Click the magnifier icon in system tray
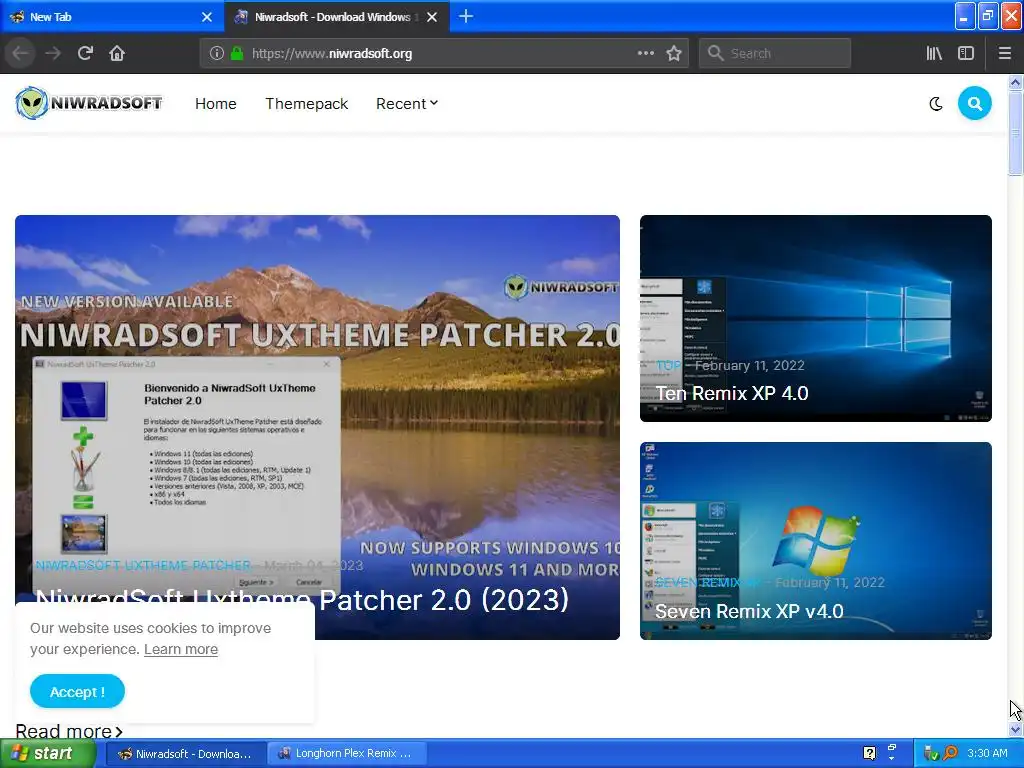Screen dimensions: 1024x768 pyautogui.click(x=951, y=753)
